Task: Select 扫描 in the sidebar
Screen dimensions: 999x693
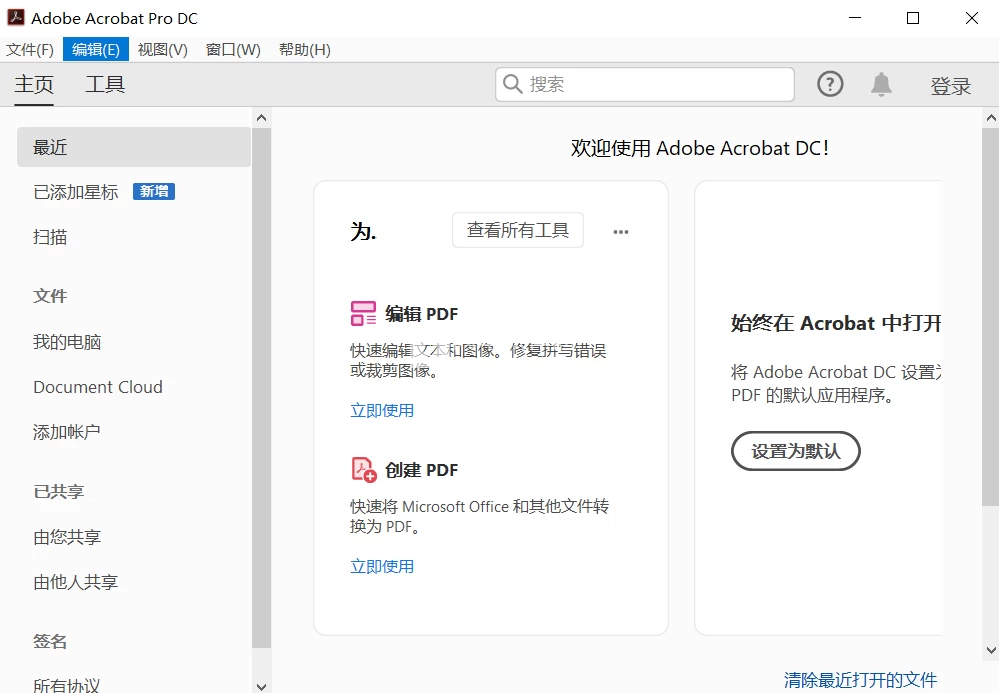Action: [x=51, y=237]
